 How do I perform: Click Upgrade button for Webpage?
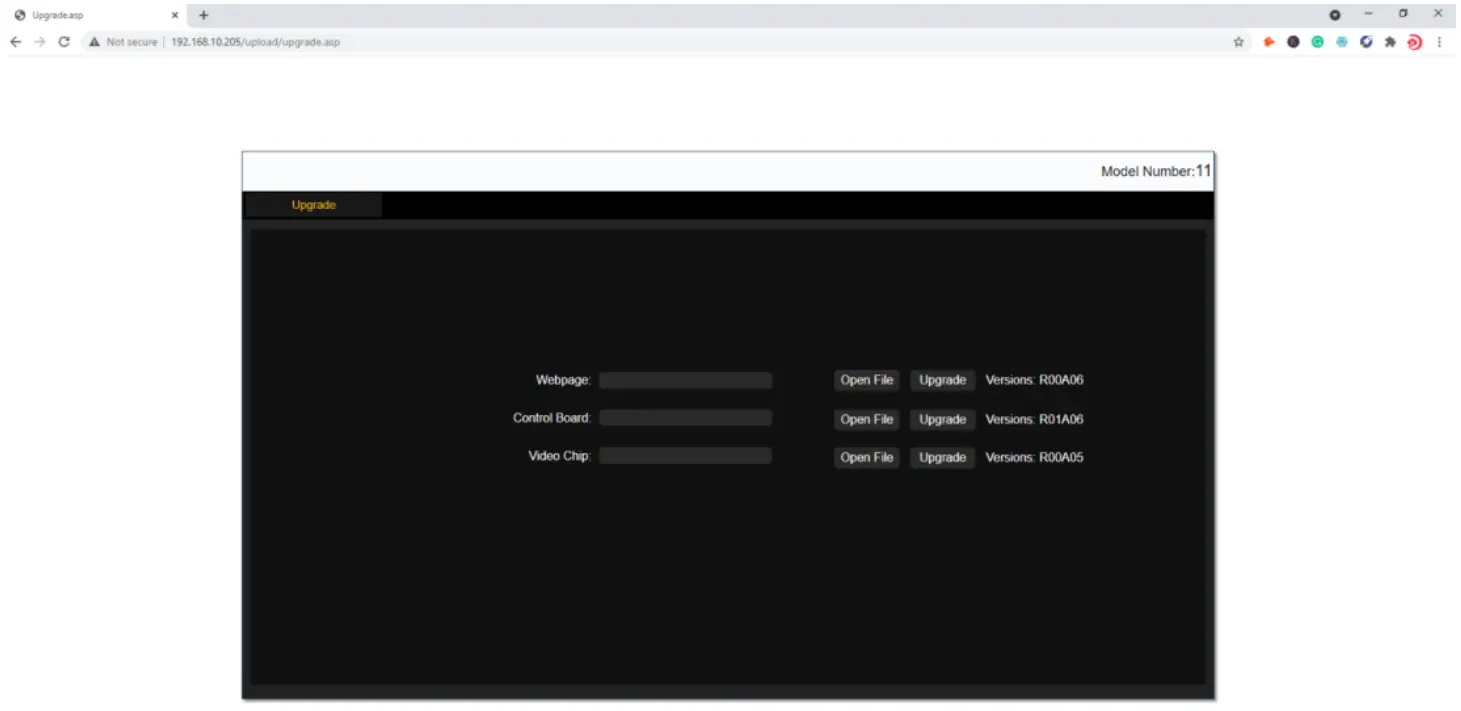tap(942, 380)
